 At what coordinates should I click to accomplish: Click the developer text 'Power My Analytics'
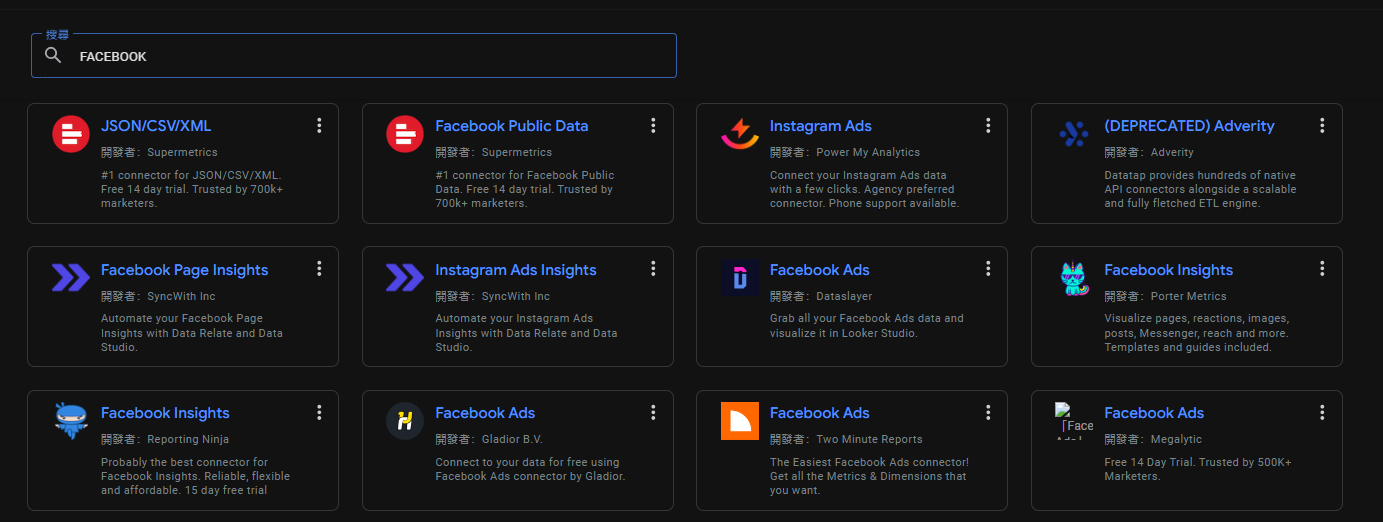click(868, 152)
